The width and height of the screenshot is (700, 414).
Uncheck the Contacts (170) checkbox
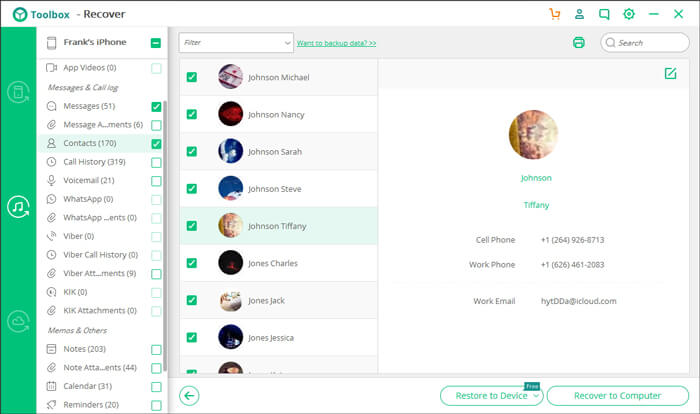(x=156, y=144)
